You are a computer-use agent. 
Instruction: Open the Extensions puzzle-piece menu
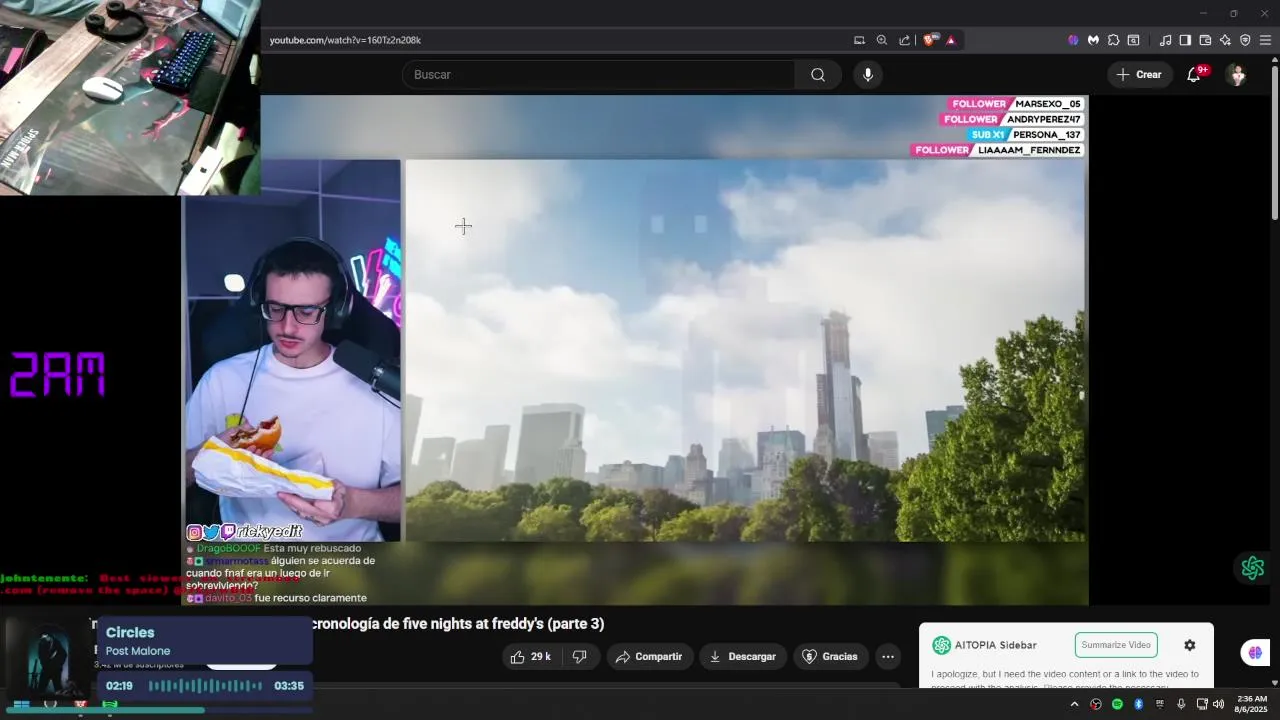pos(1113,40)
